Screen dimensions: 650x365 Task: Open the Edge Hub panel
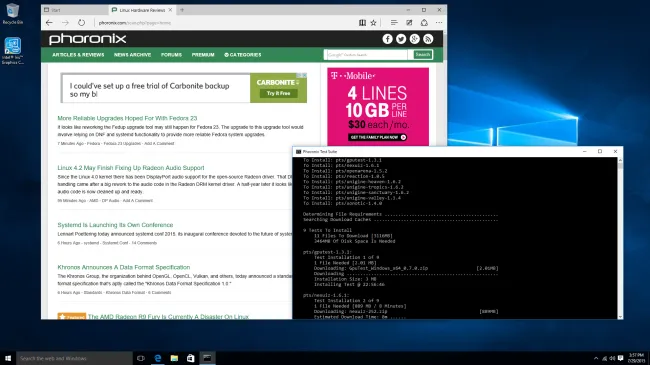pyautogui.click(x=394, y=23)
